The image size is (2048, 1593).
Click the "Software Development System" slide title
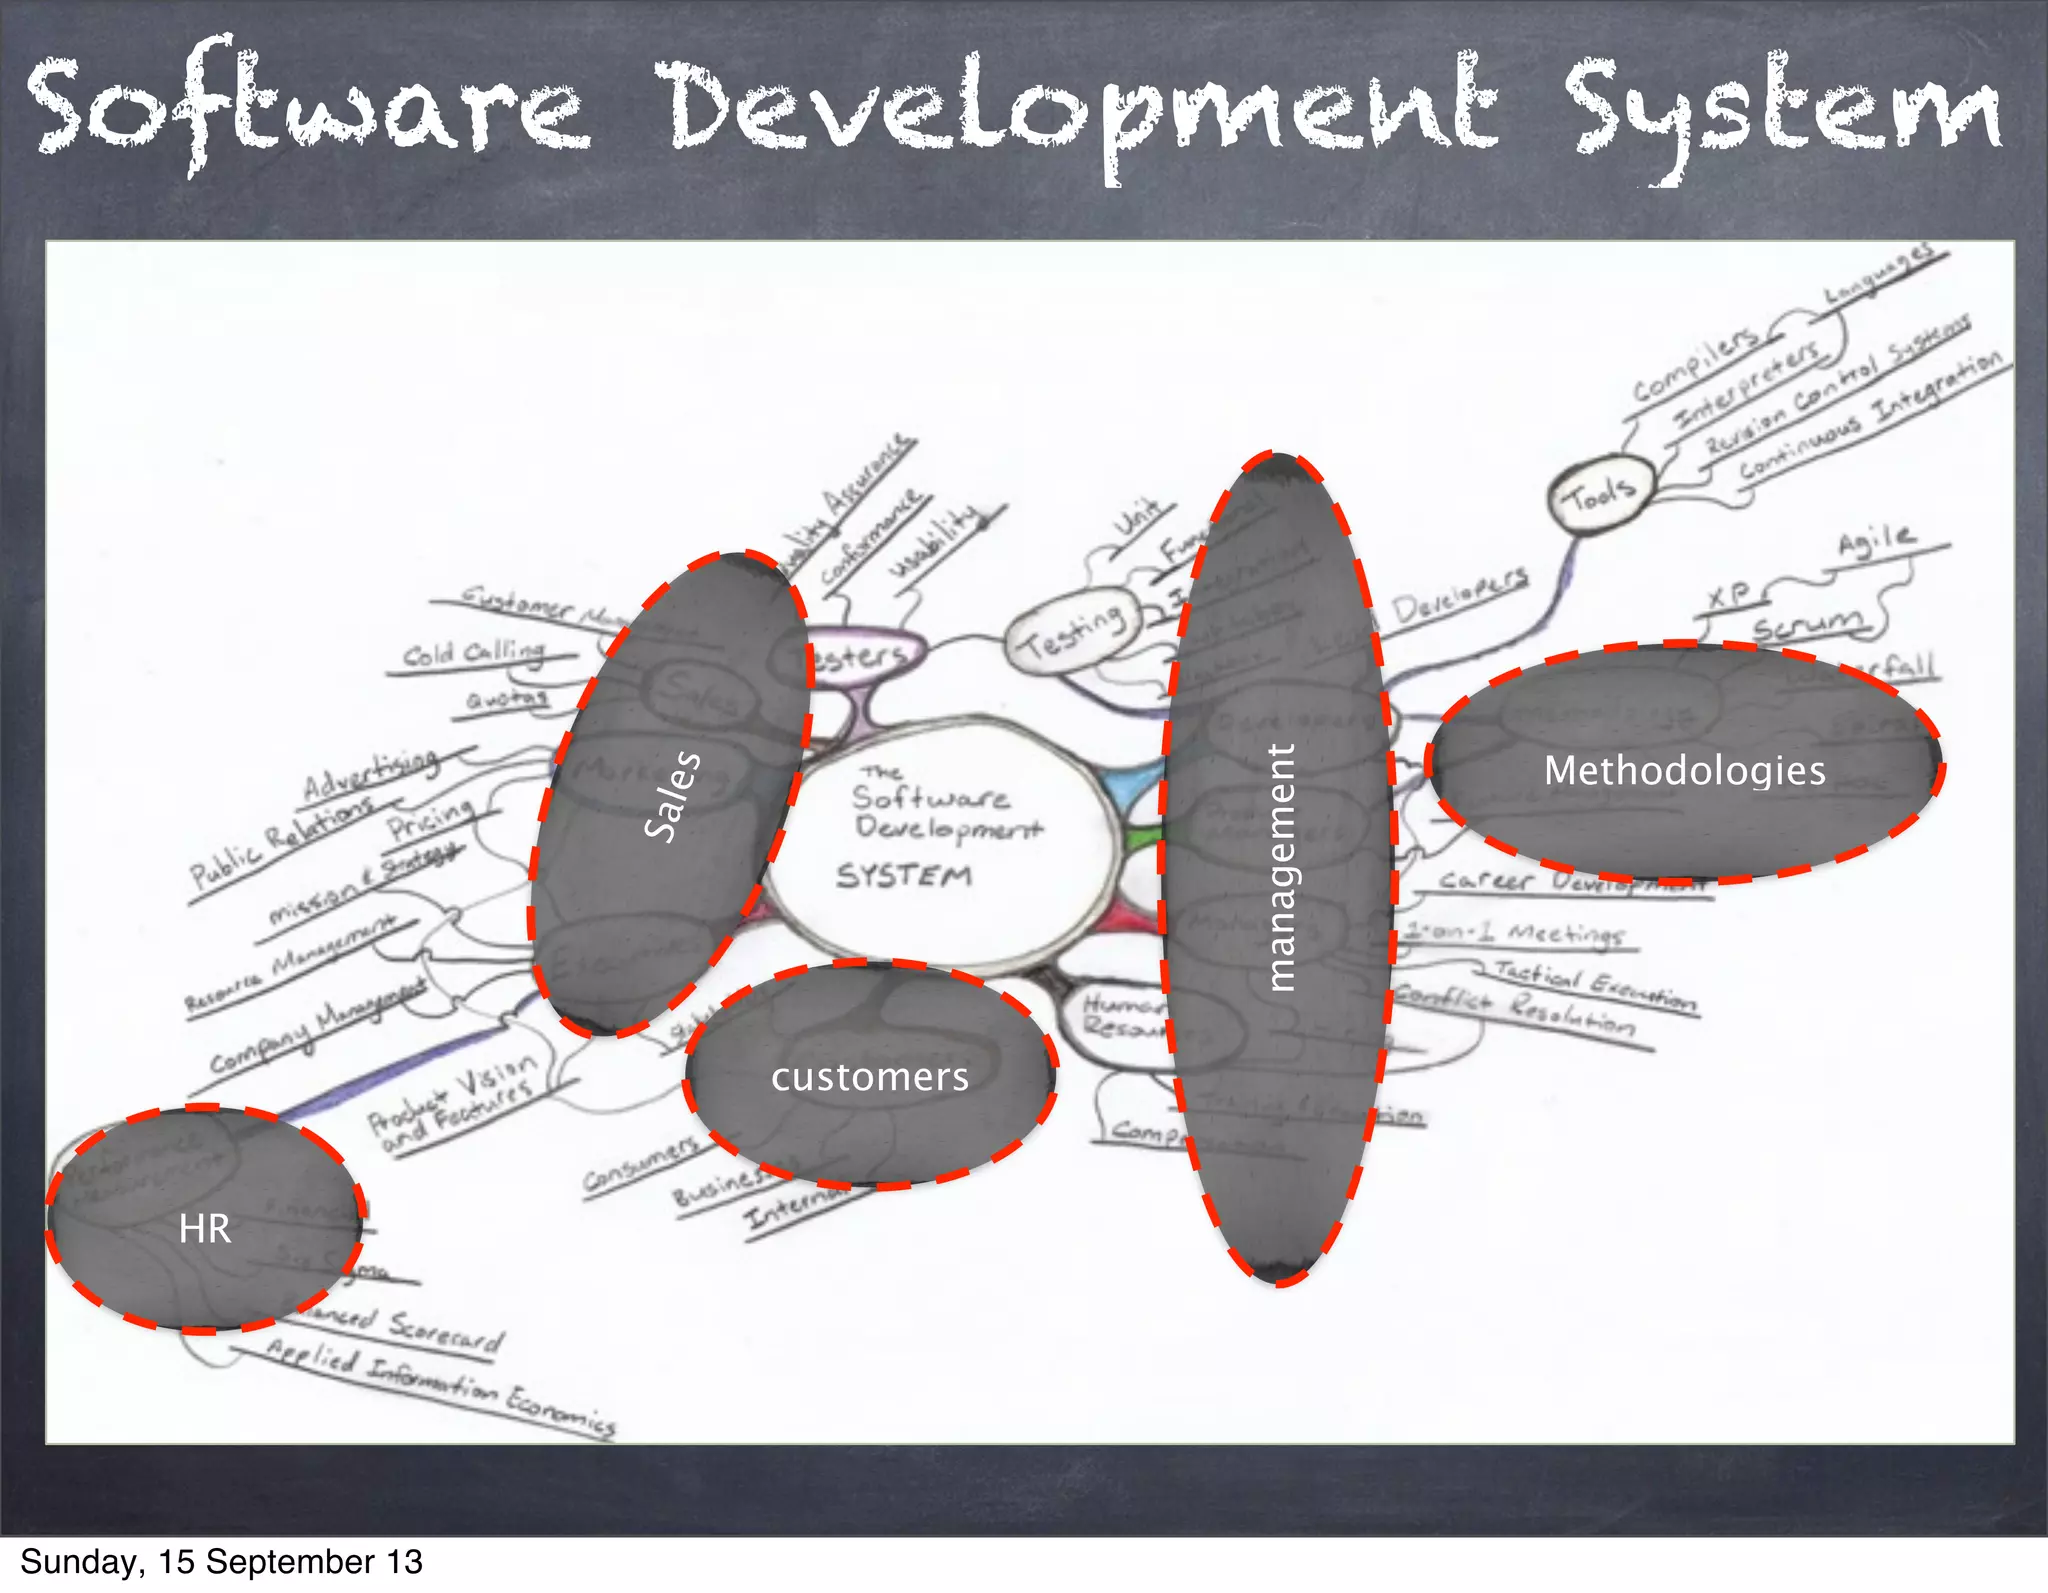point(1014,110)
